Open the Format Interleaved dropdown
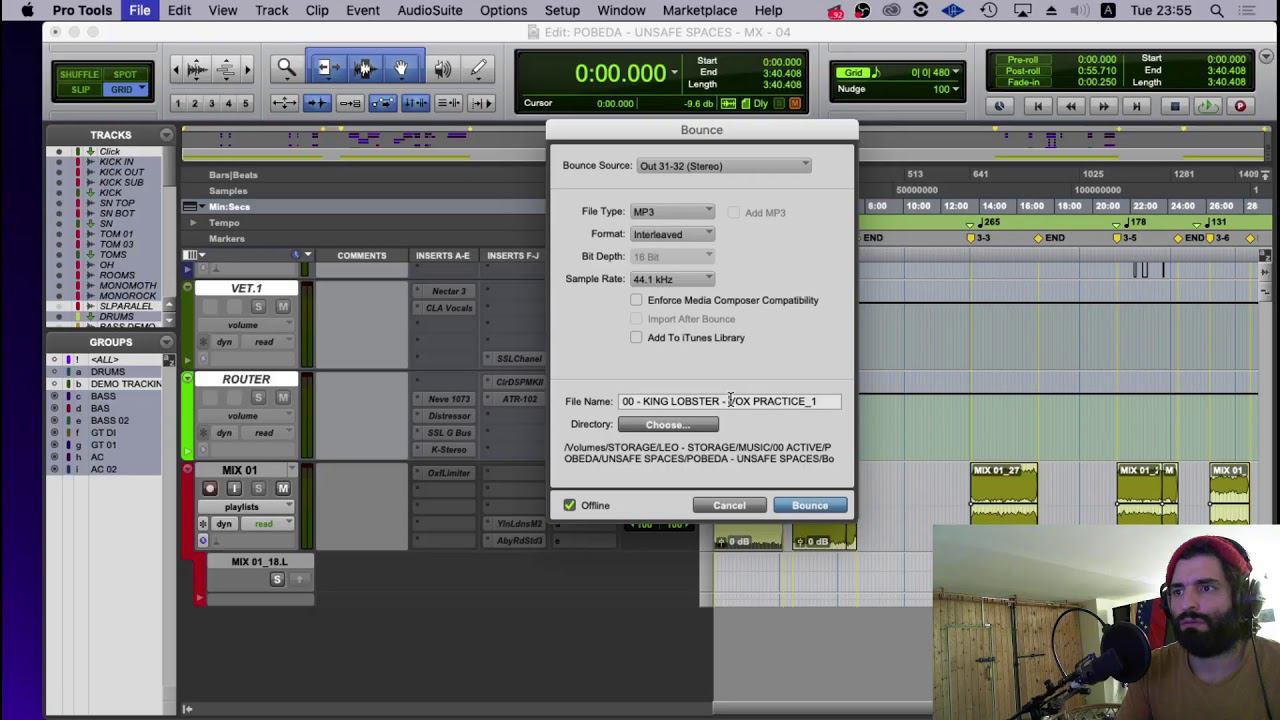The image size is (1280, 720). (672, 234)
